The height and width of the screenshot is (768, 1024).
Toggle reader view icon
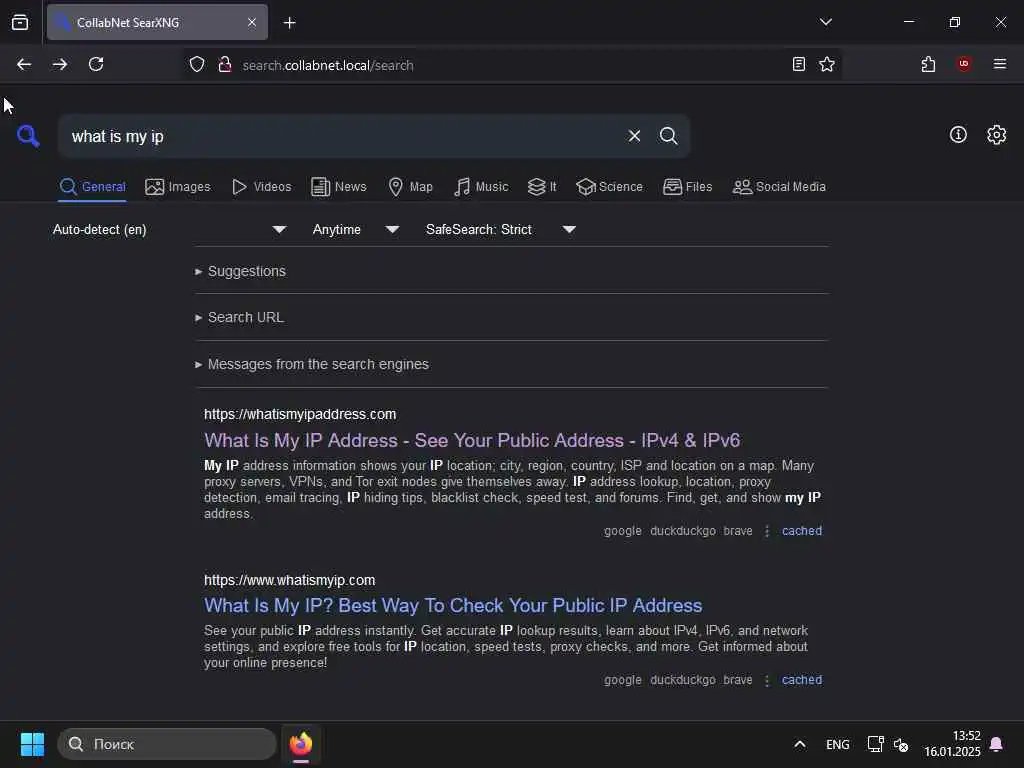click(798, 64)
